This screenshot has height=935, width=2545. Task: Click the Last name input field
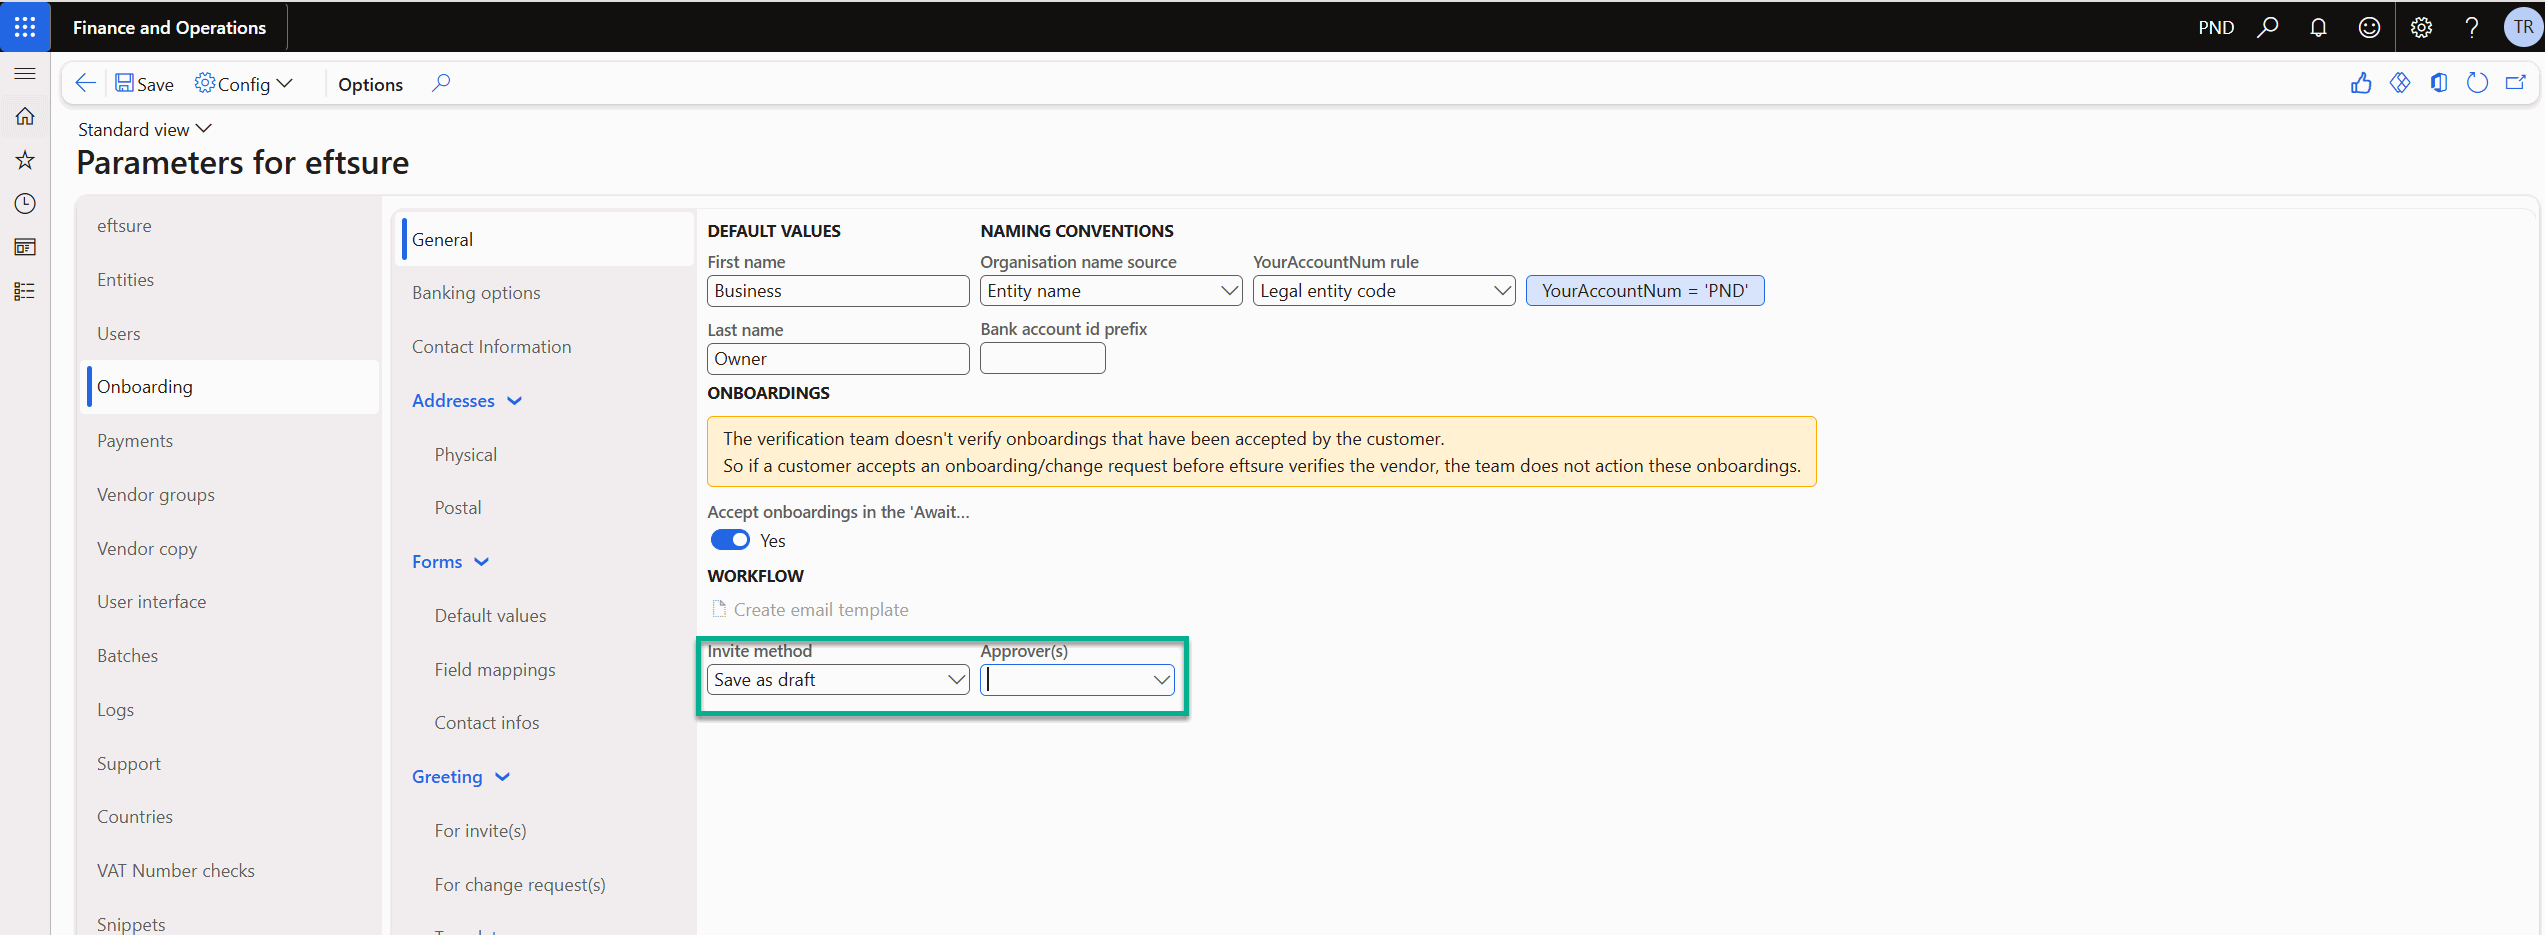click(838, 359)
